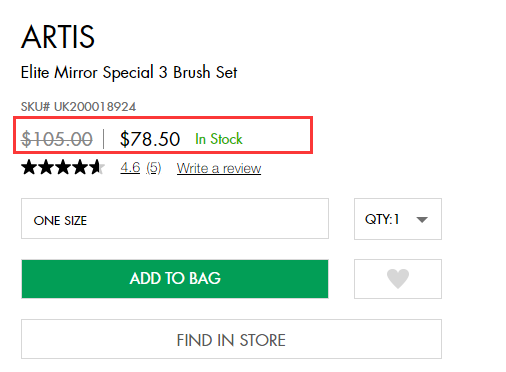Click the first rating star
The height and width of the screenshot is (372, 506).
(x=29, y=167)
